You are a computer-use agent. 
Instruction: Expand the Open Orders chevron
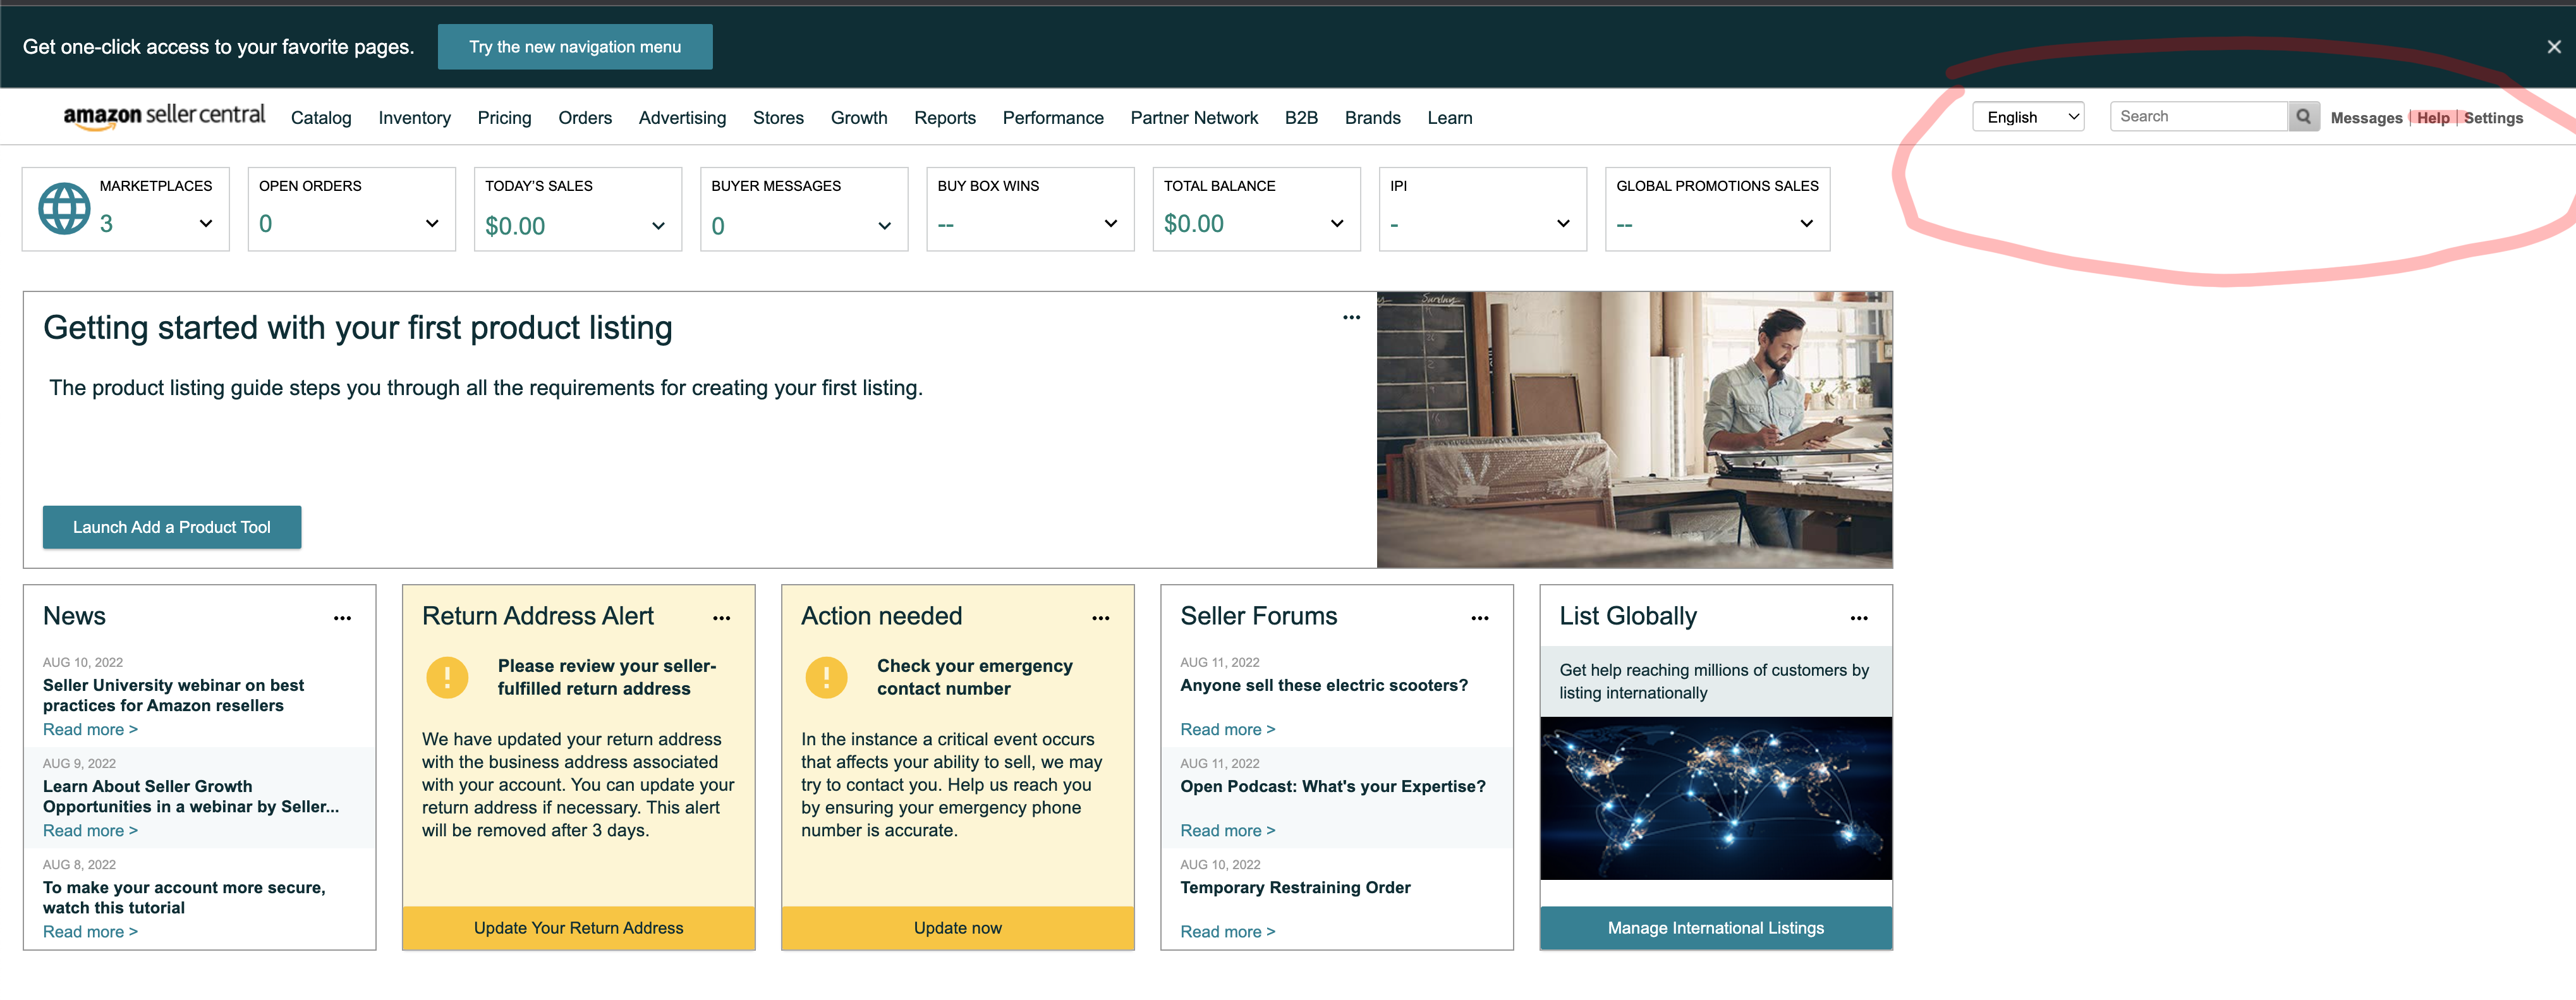click(x=432, y=223)
